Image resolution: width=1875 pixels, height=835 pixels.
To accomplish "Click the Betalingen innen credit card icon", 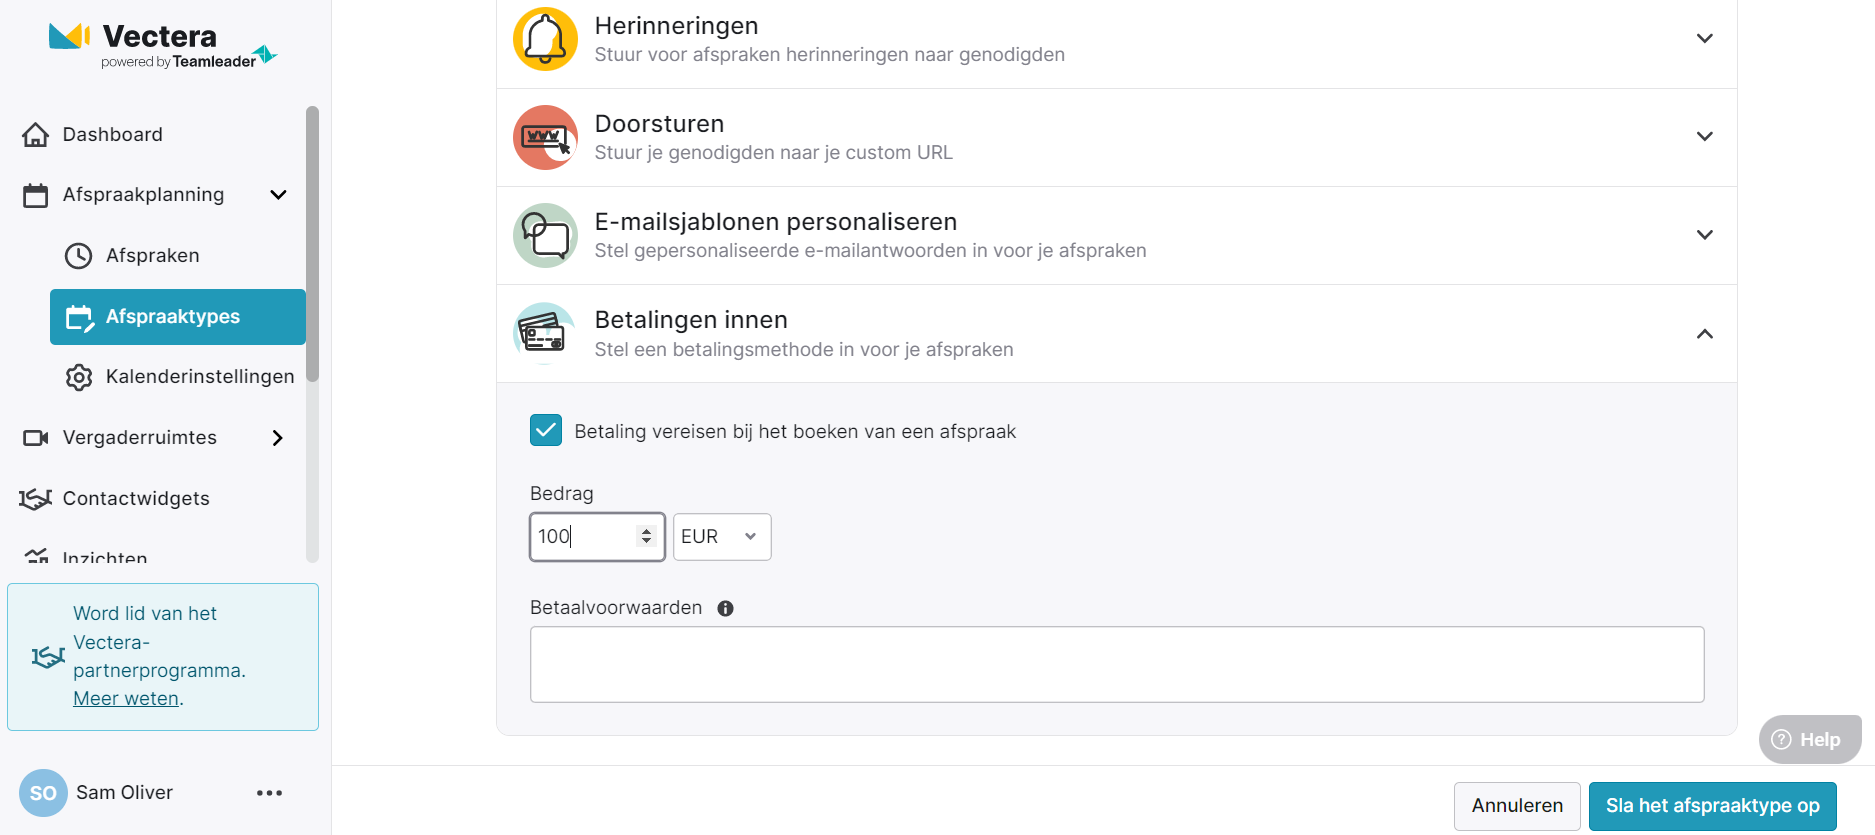I will click(545, 333).
